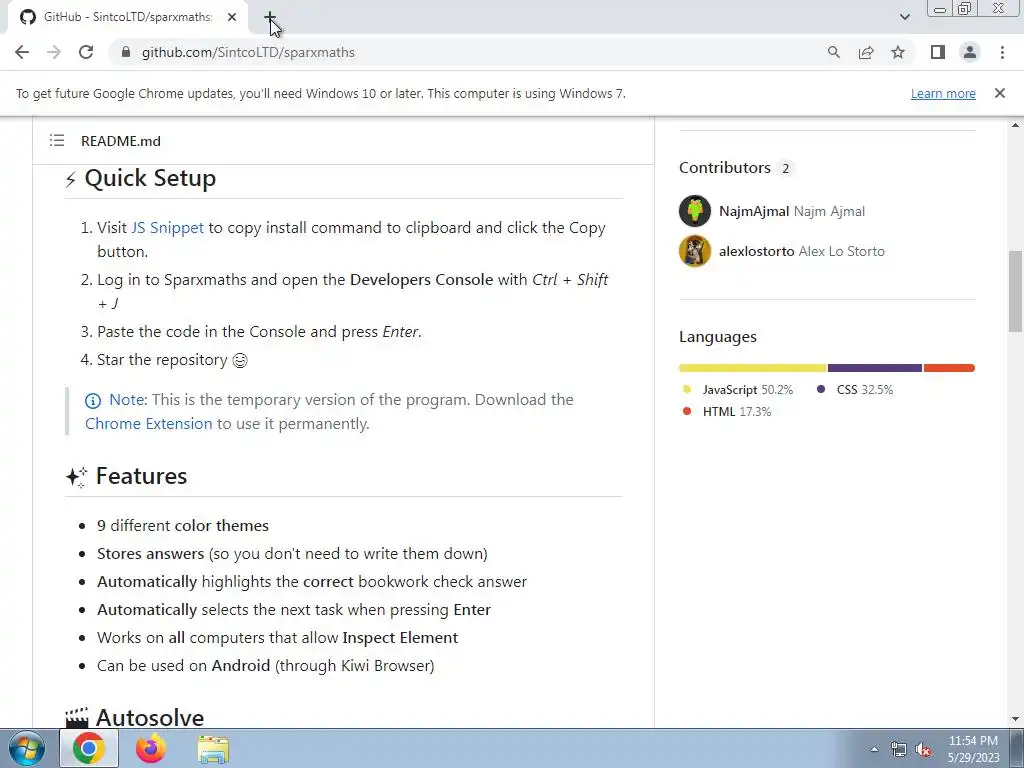This screenshot has width=1024, height=768.
Task: Open the Chrome profile avatar
Action: pos(970,52)
